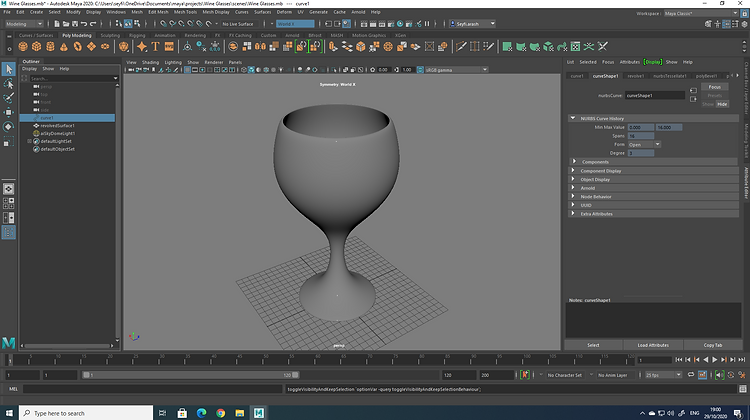Create a polygon plane from the shelf
This screenshot has height=420, width=750.
click(91, 46)
